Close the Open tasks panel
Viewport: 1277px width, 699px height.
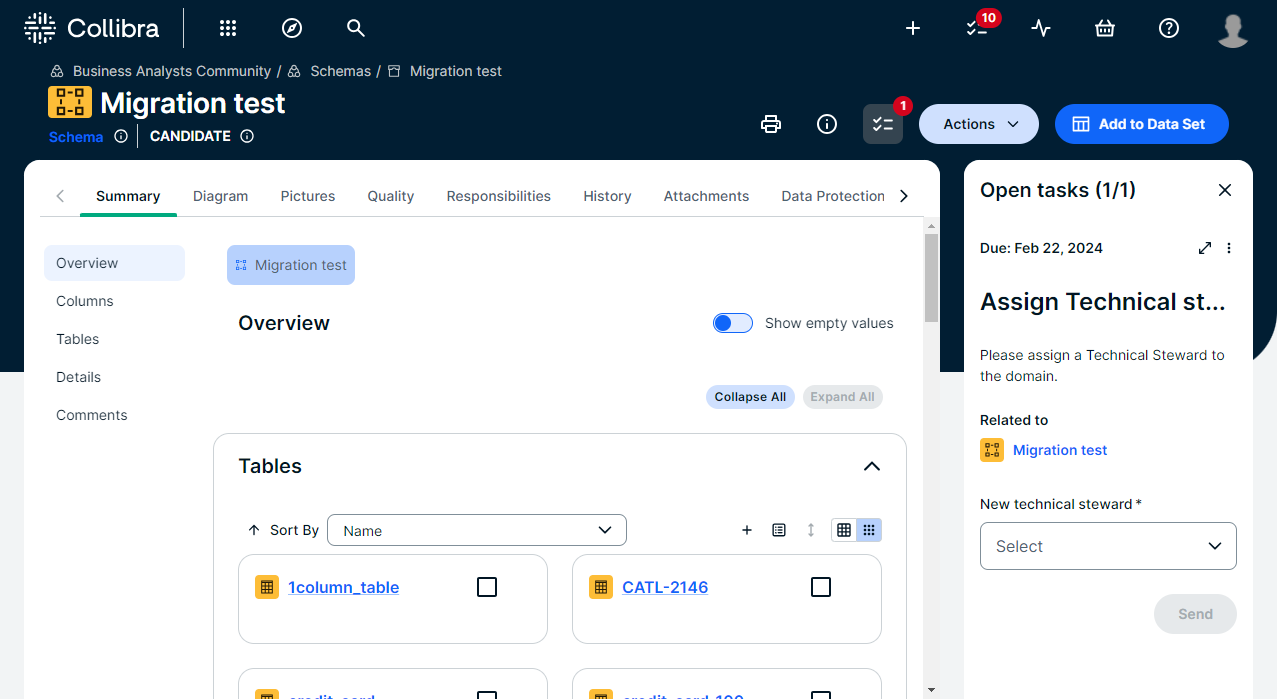pos(1225,190)
